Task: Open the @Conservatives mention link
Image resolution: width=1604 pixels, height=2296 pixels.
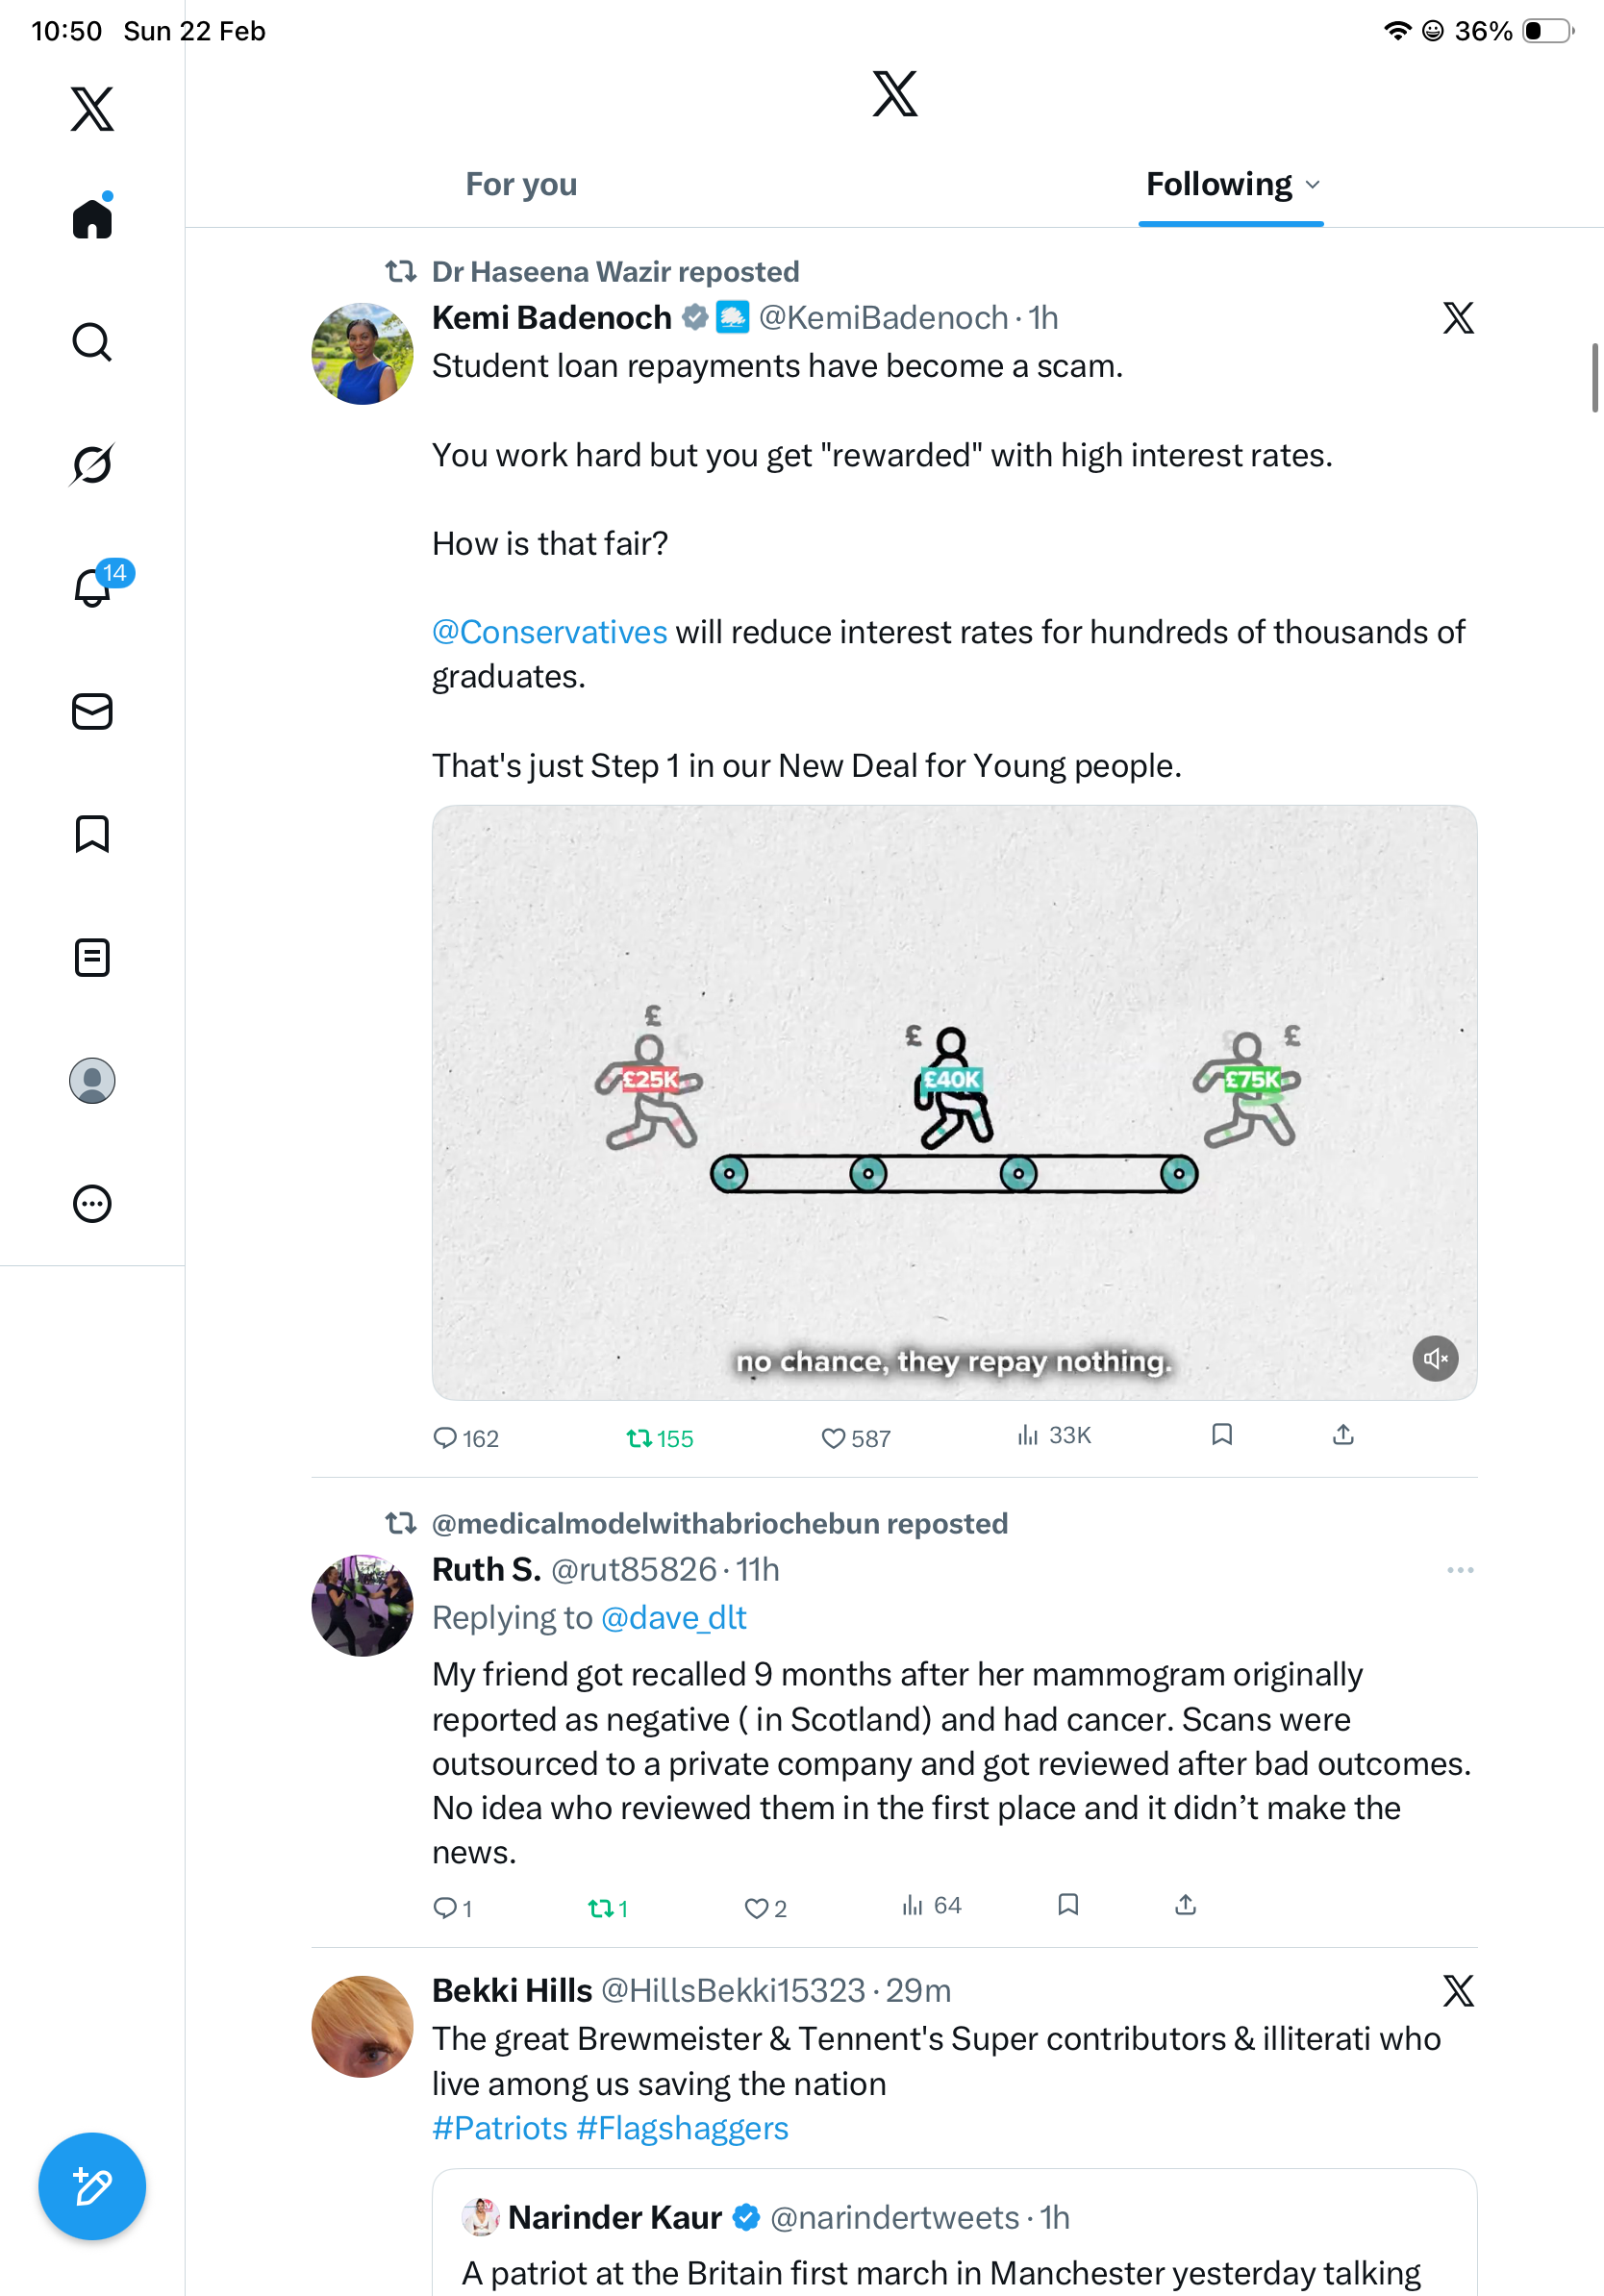Action: [x=549, y=632]
